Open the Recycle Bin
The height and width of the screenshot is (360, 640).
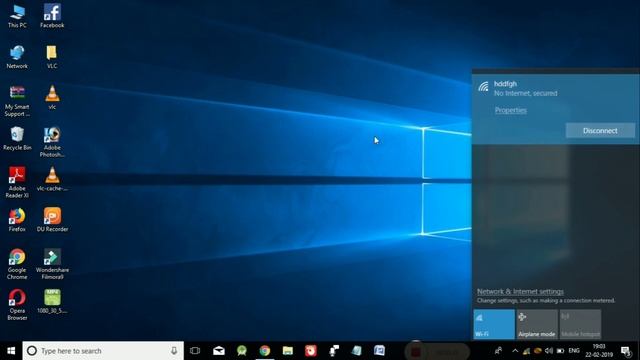pyautogui.click(x=17, y=139)
